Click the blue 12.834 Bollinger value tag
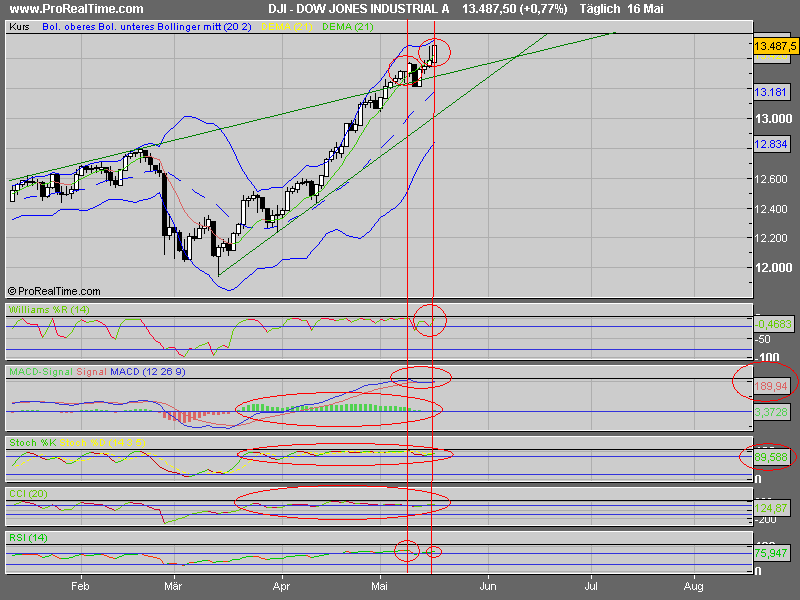 tap(770, 144)
